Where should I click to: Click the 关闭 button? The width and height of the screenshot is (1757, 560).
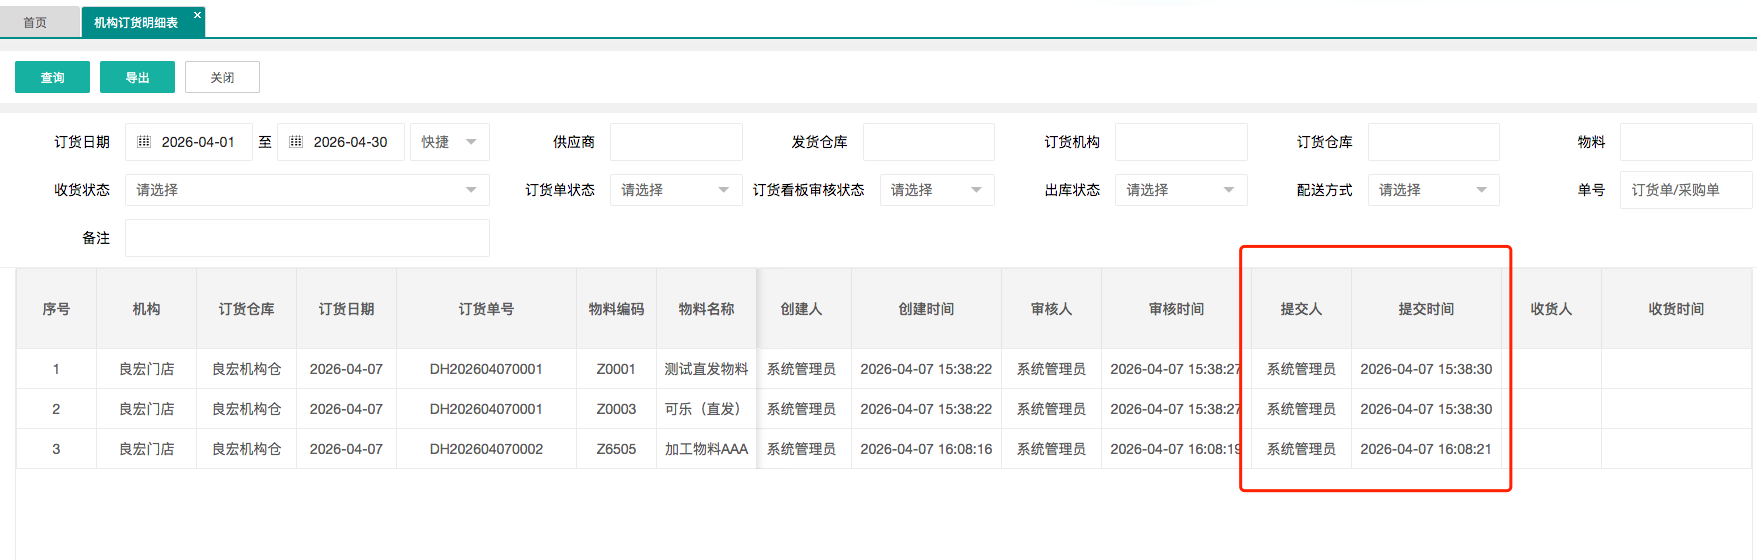(222, 77)
